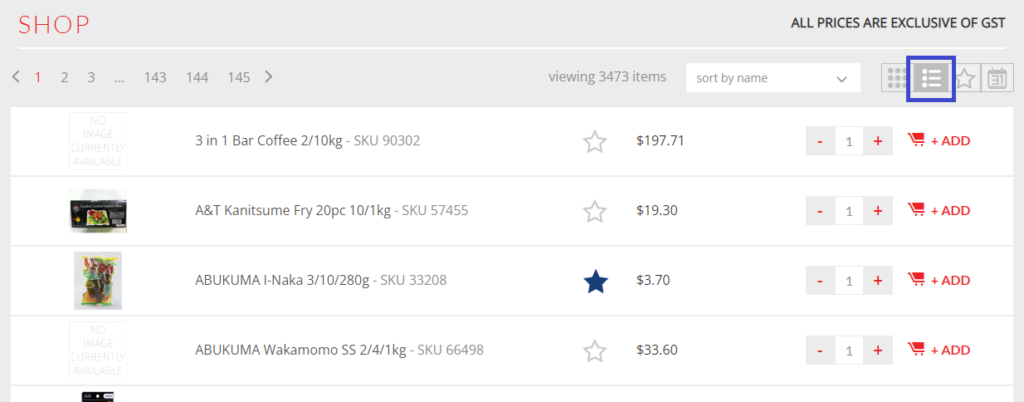
Task: Open the sort by name dropdown
Action: click(773, 78)
